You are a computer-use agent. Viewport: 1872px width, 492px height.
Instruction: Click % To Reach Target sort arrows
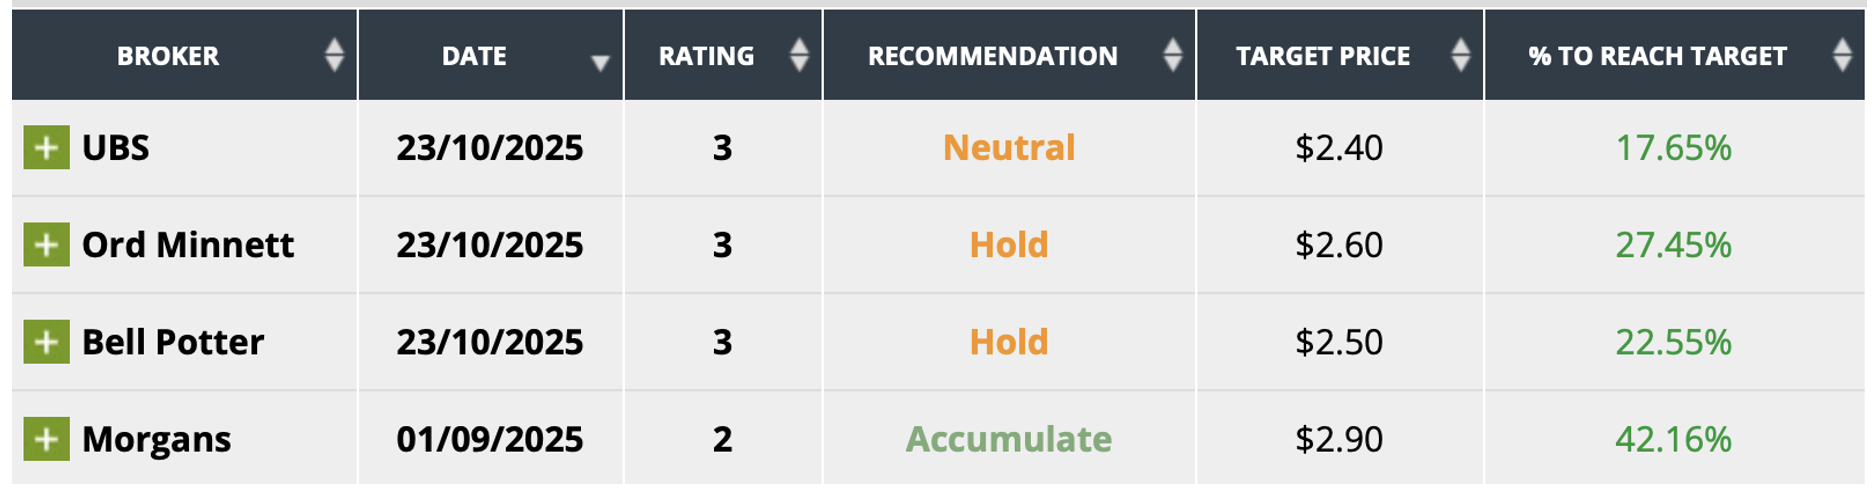(x=1841, y=56)
